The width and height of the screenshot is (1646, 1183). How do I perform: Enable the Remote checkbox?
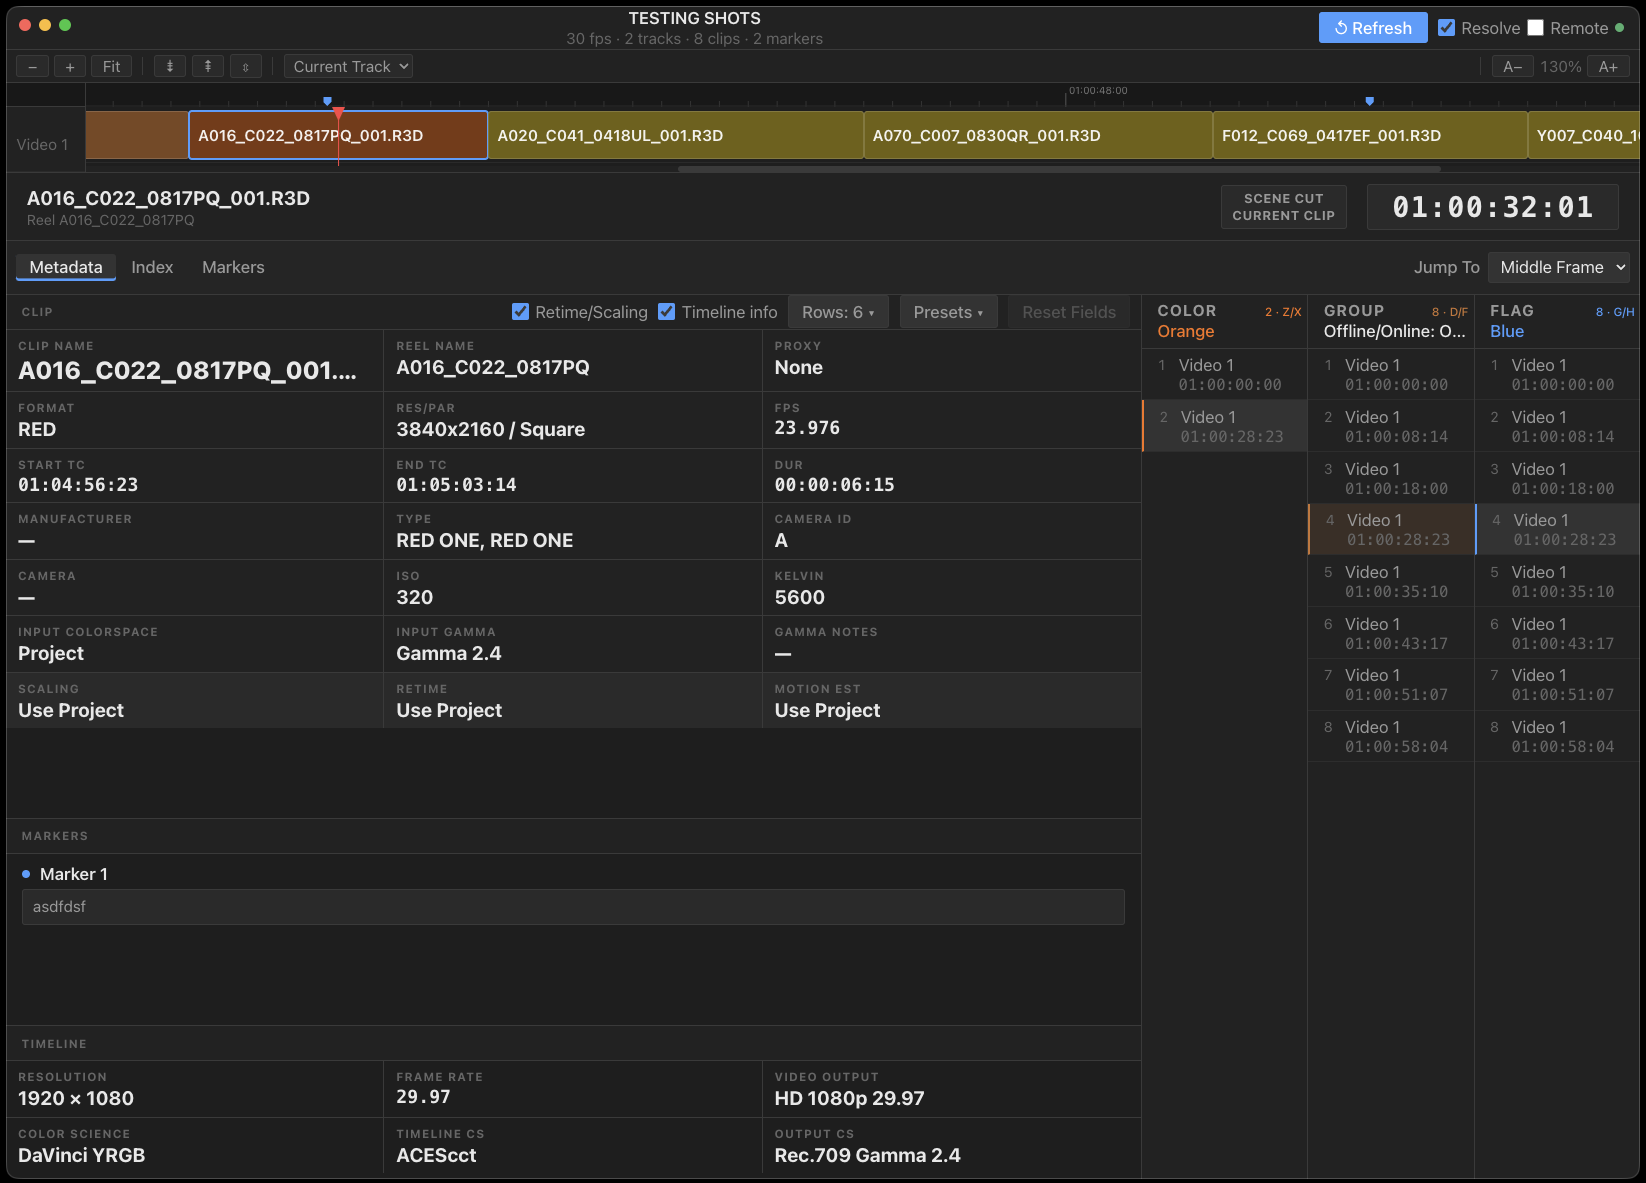pyautogui.click(x=1536, y=28)
